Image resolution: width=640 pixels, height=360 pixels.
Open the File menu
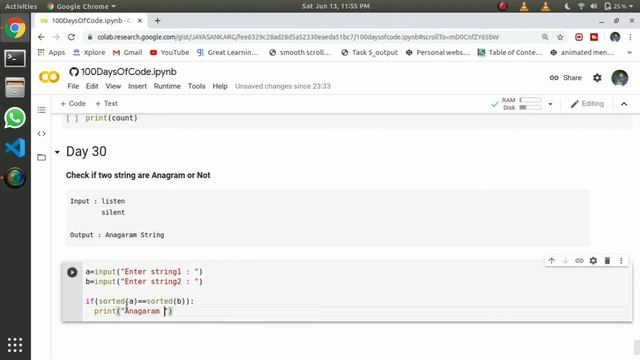pos(73,86)
